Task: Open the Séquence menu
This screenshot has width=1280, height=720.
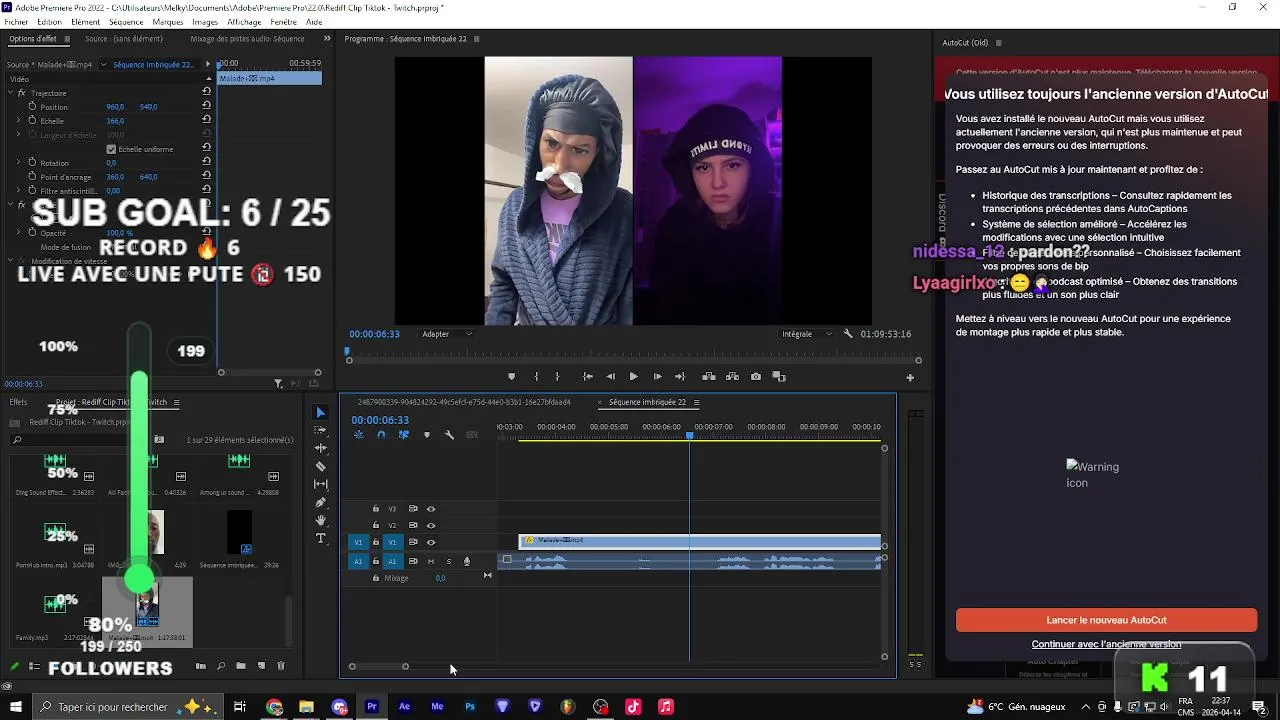Action: point(126,22)
